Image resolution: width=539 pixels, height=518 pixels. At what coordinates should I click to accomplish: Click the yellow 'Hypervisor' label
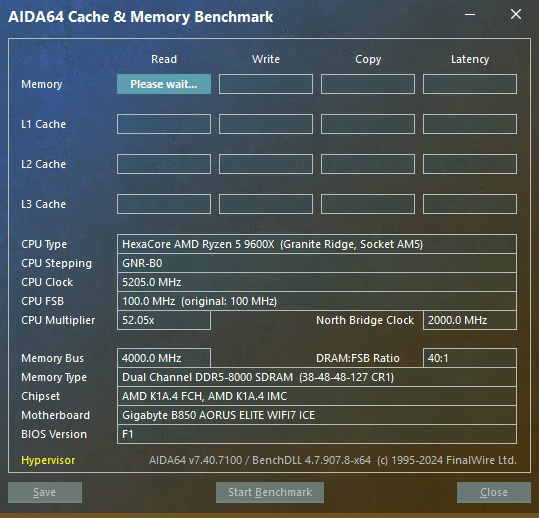click(x=48, y=460)
